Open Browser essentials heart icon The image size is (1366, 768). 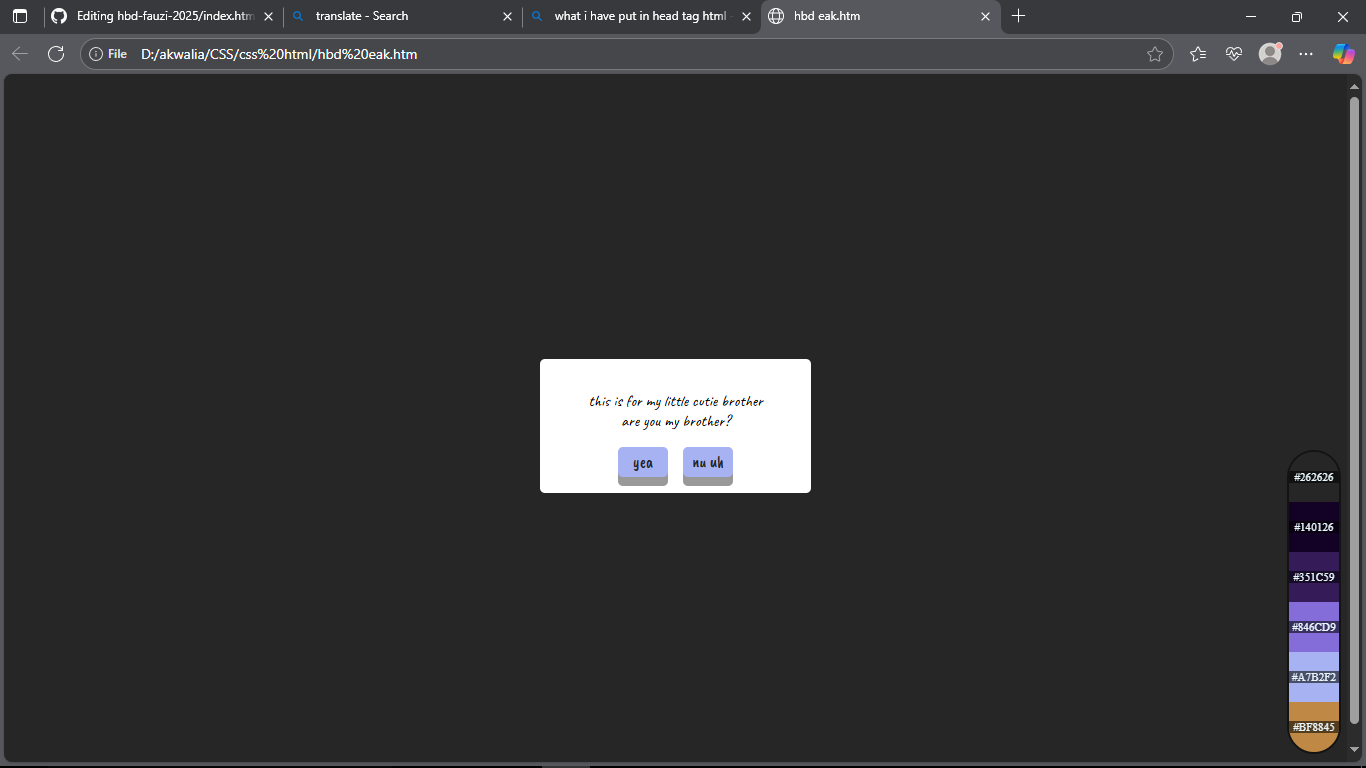pyautogui.click(x=1234, y=54)
